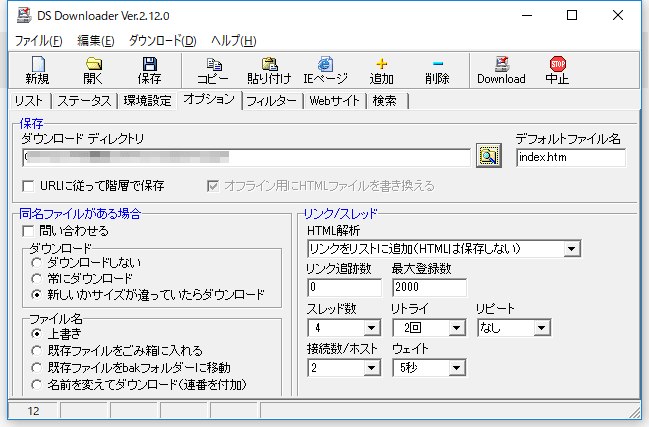This screenshot has height=427, width=649.
Task: Click the ダウンロード ディレクトリ path field
Action: tap(246, 157)
